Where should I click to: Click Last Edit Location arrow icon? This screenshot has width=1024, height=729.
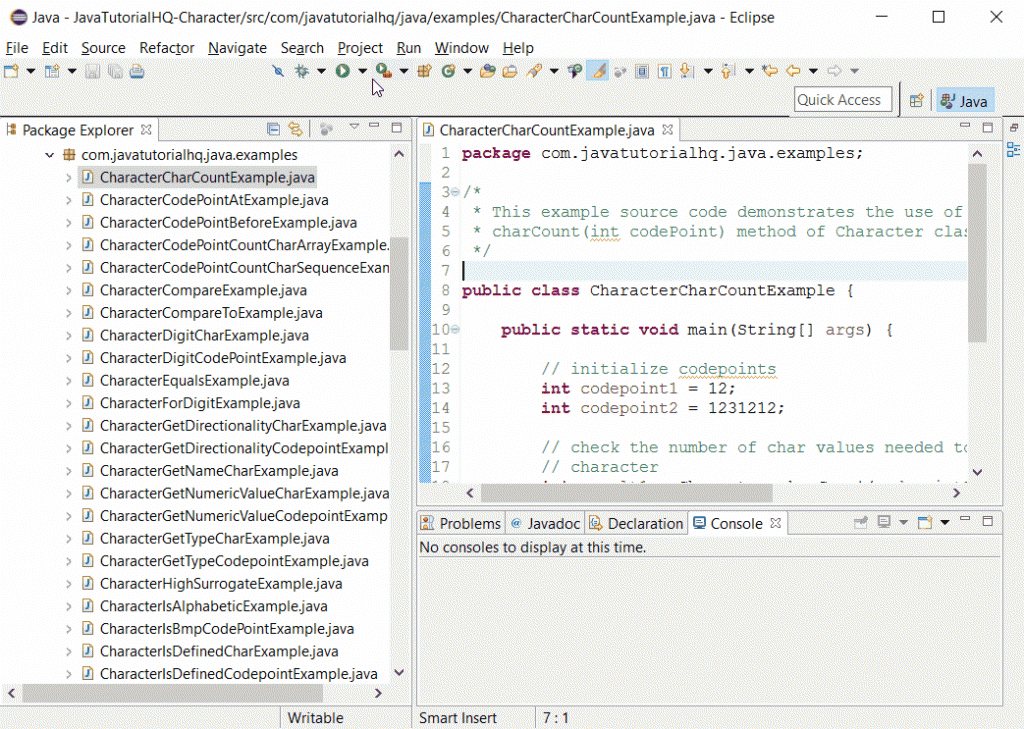770,71
